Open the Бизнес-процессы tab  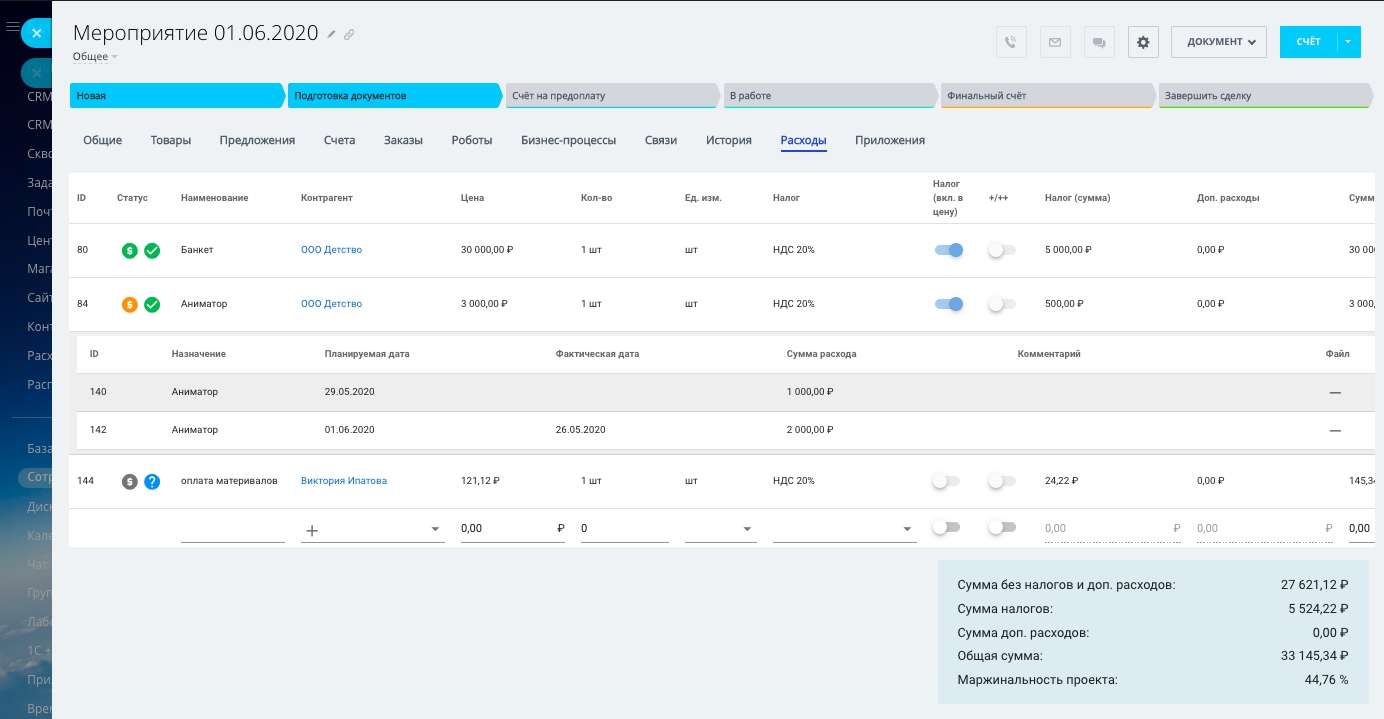[x=569, y=140]
